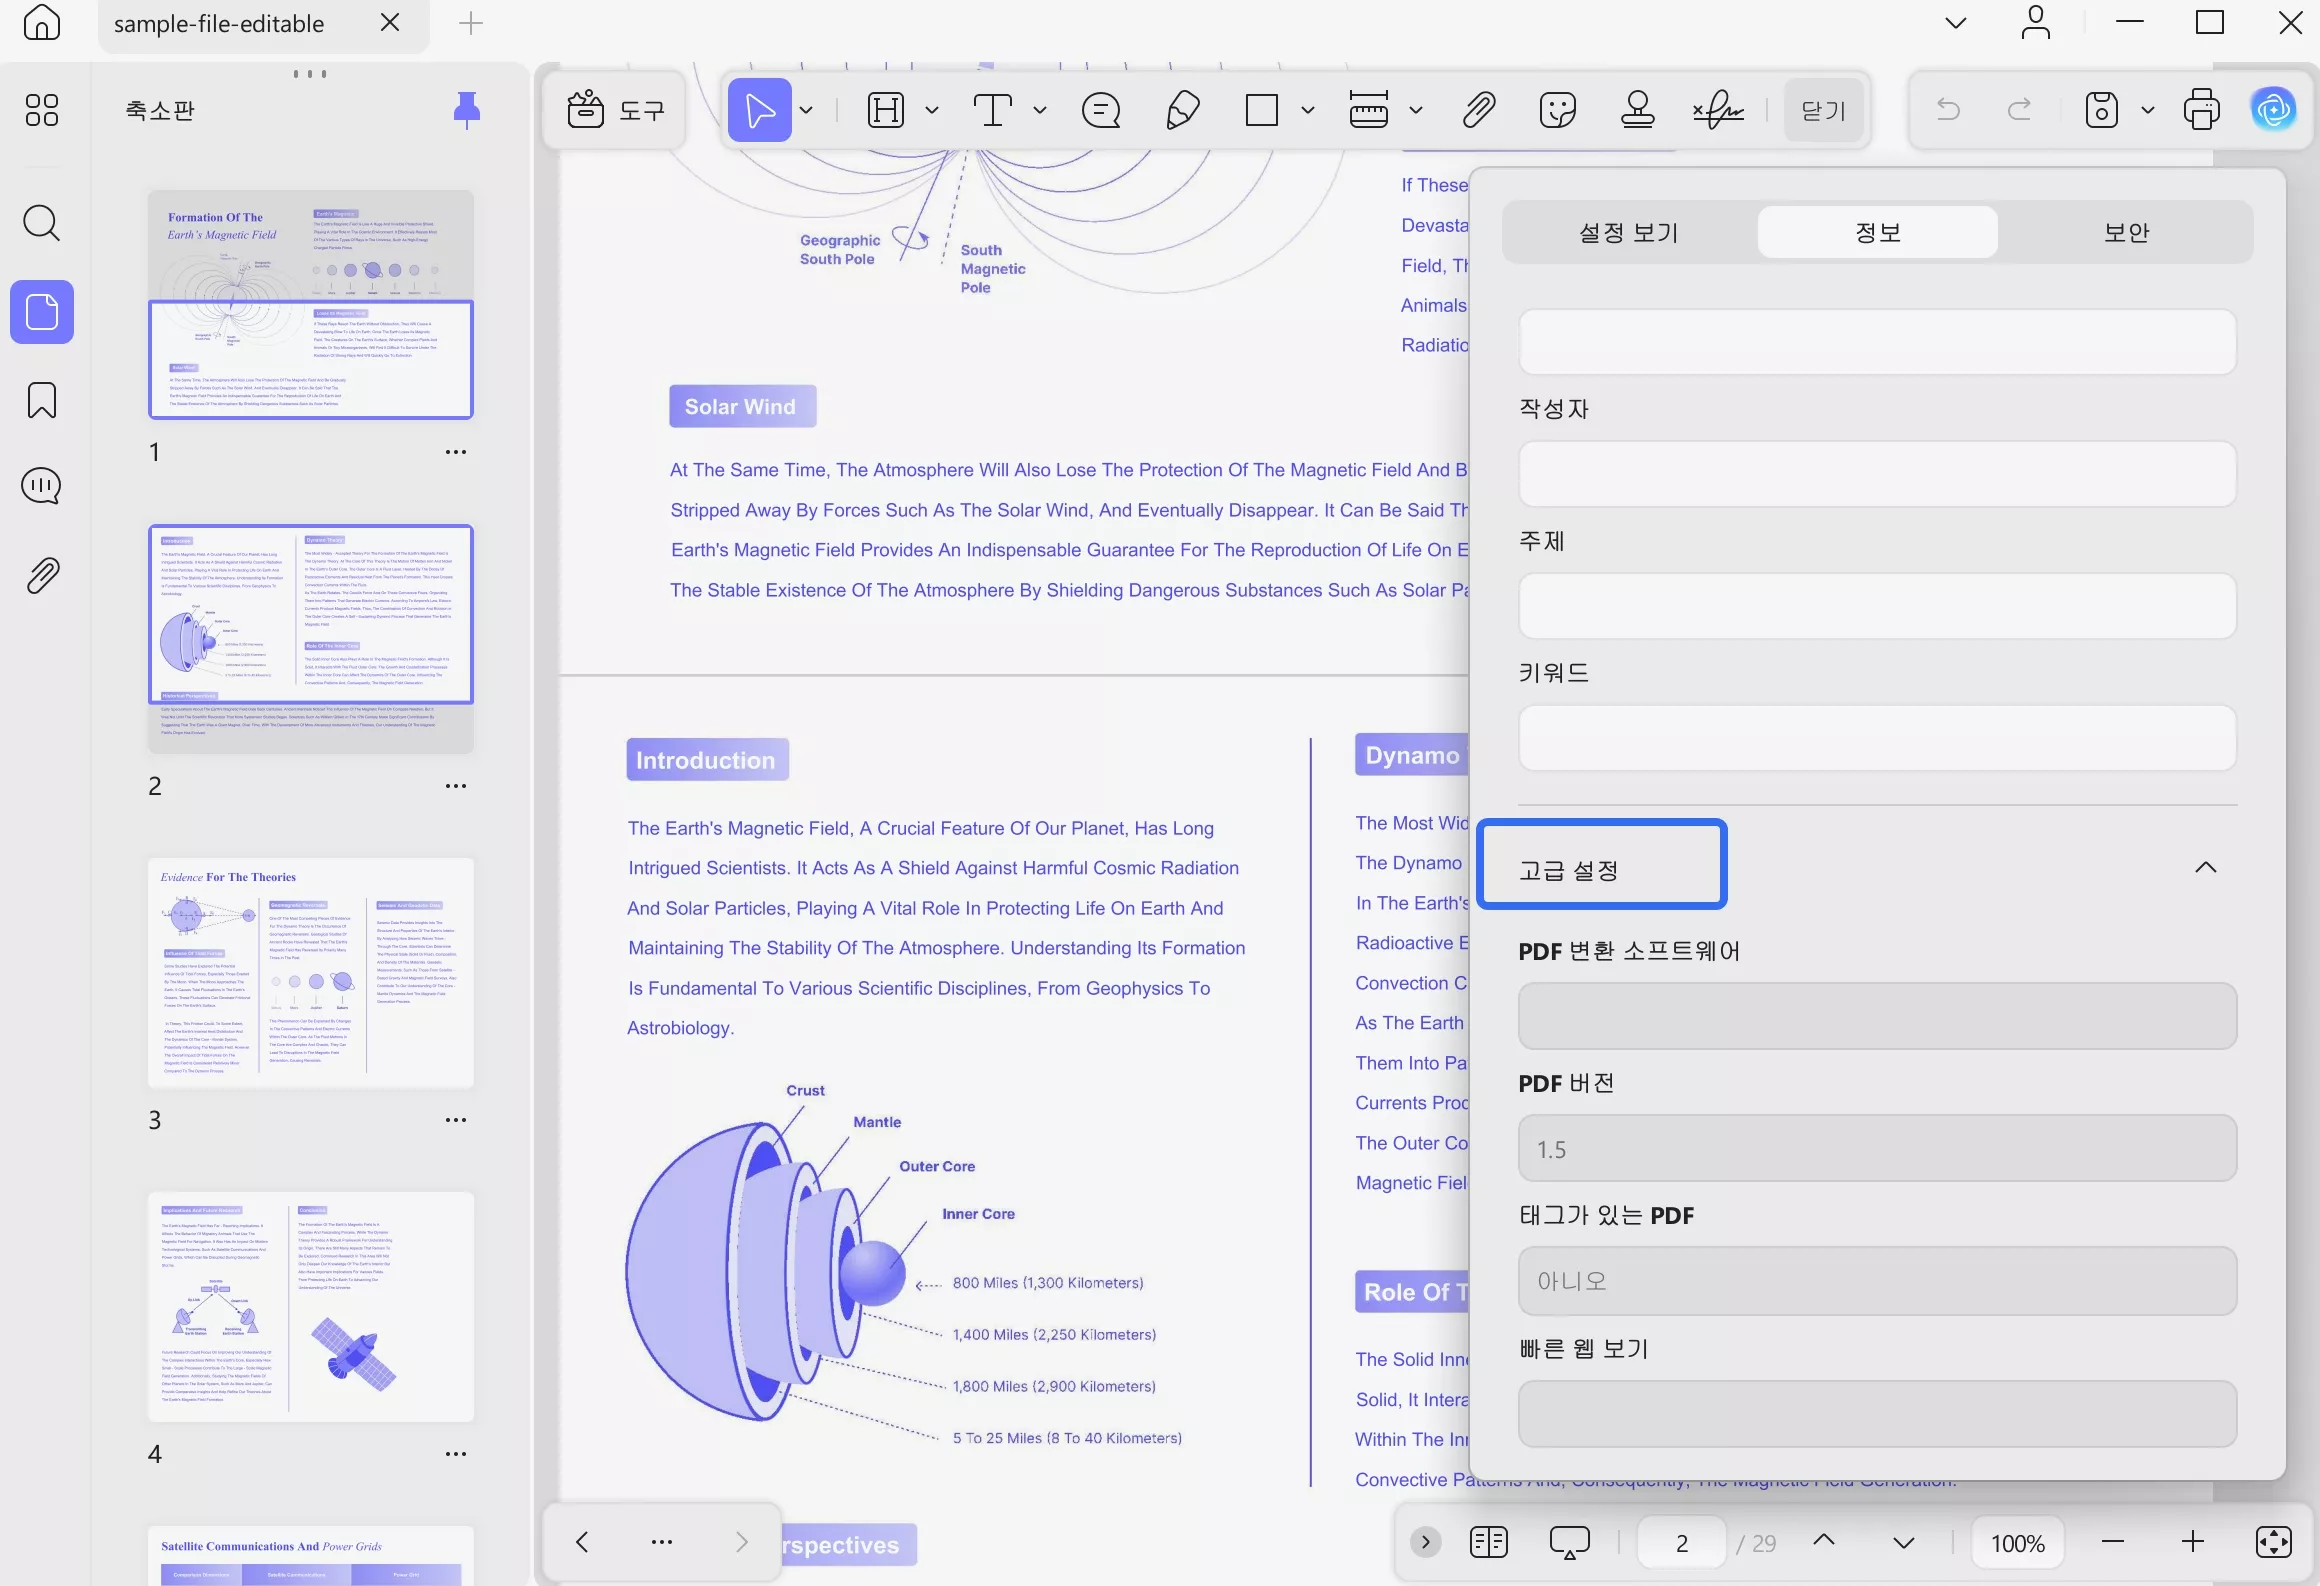Open the comment note tool
2320x1586 pixels.
tap(1101, 110)
